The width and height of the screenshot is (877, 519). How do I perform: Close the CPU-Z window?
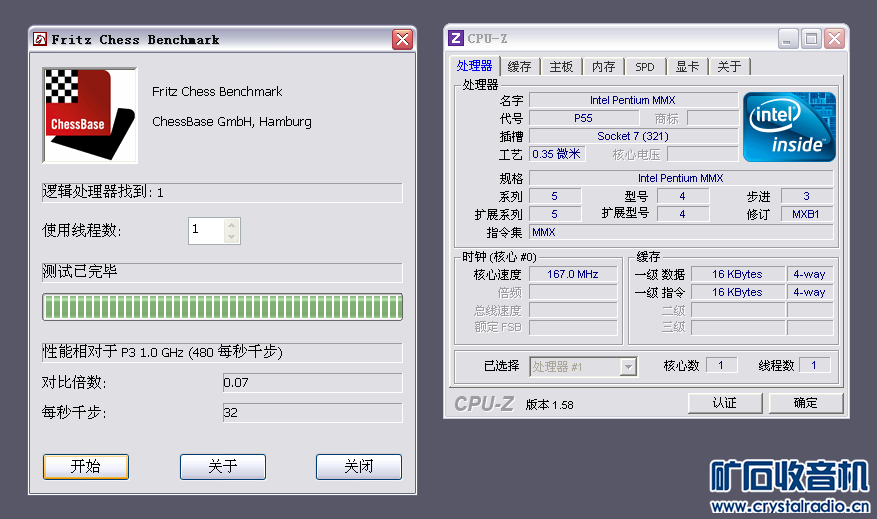tap(834, 39)
